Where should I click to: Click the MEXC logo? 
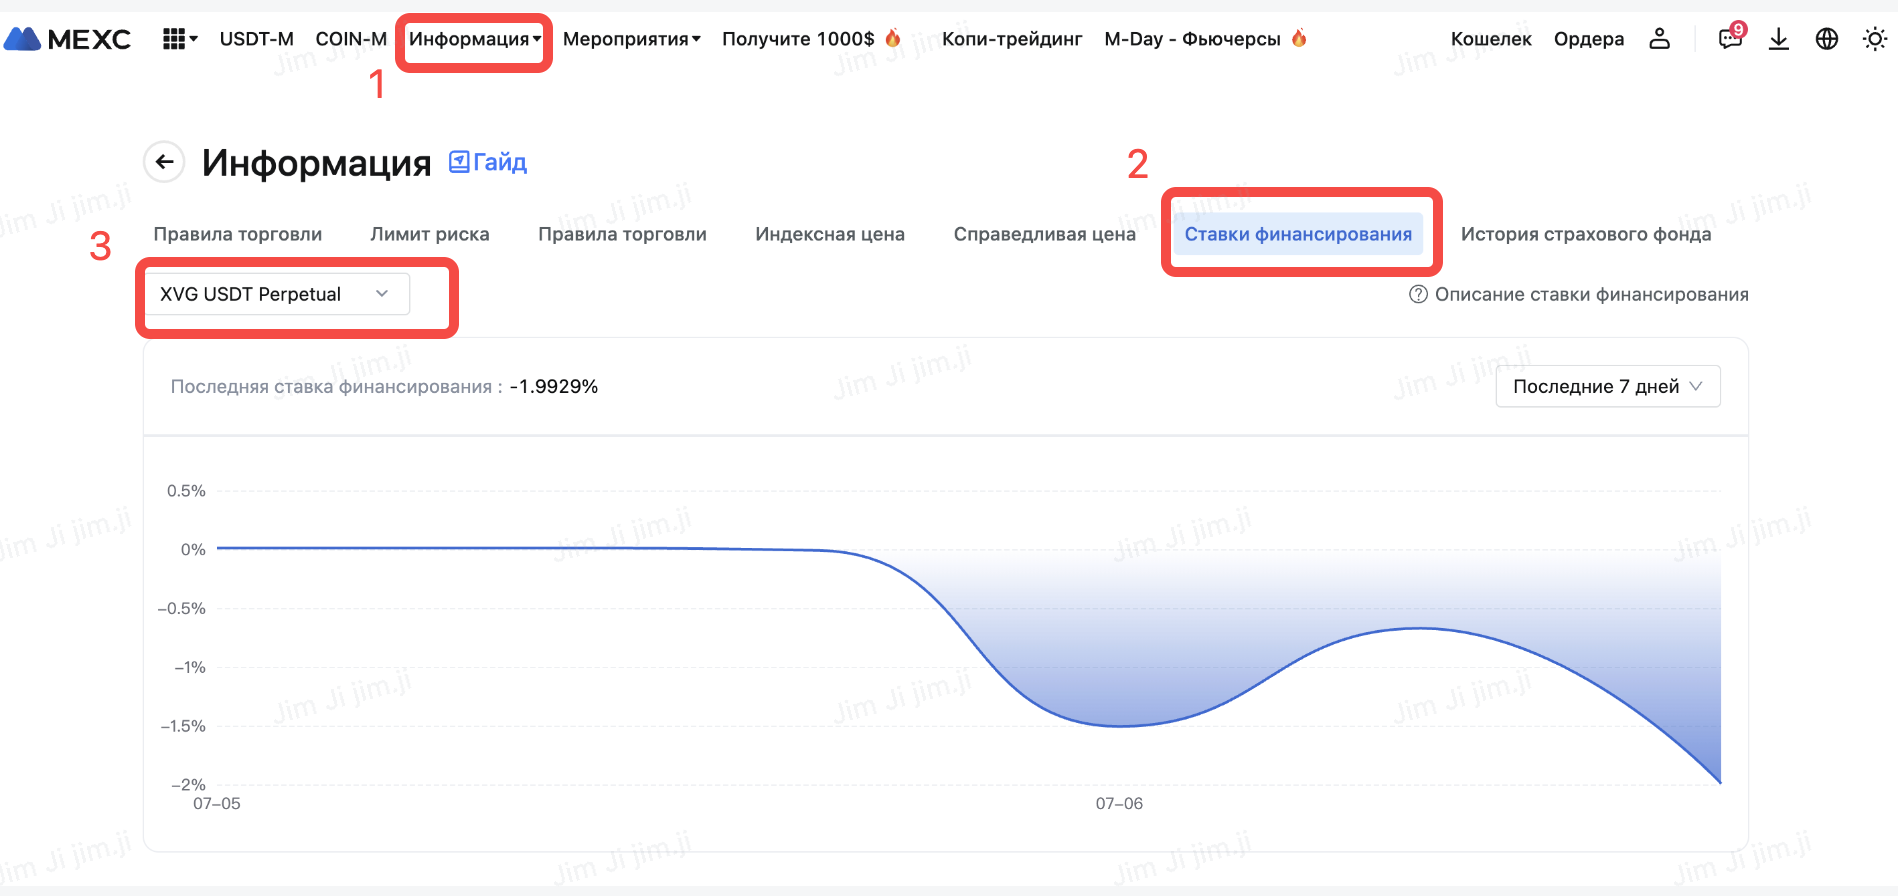[x=67, y=39]
